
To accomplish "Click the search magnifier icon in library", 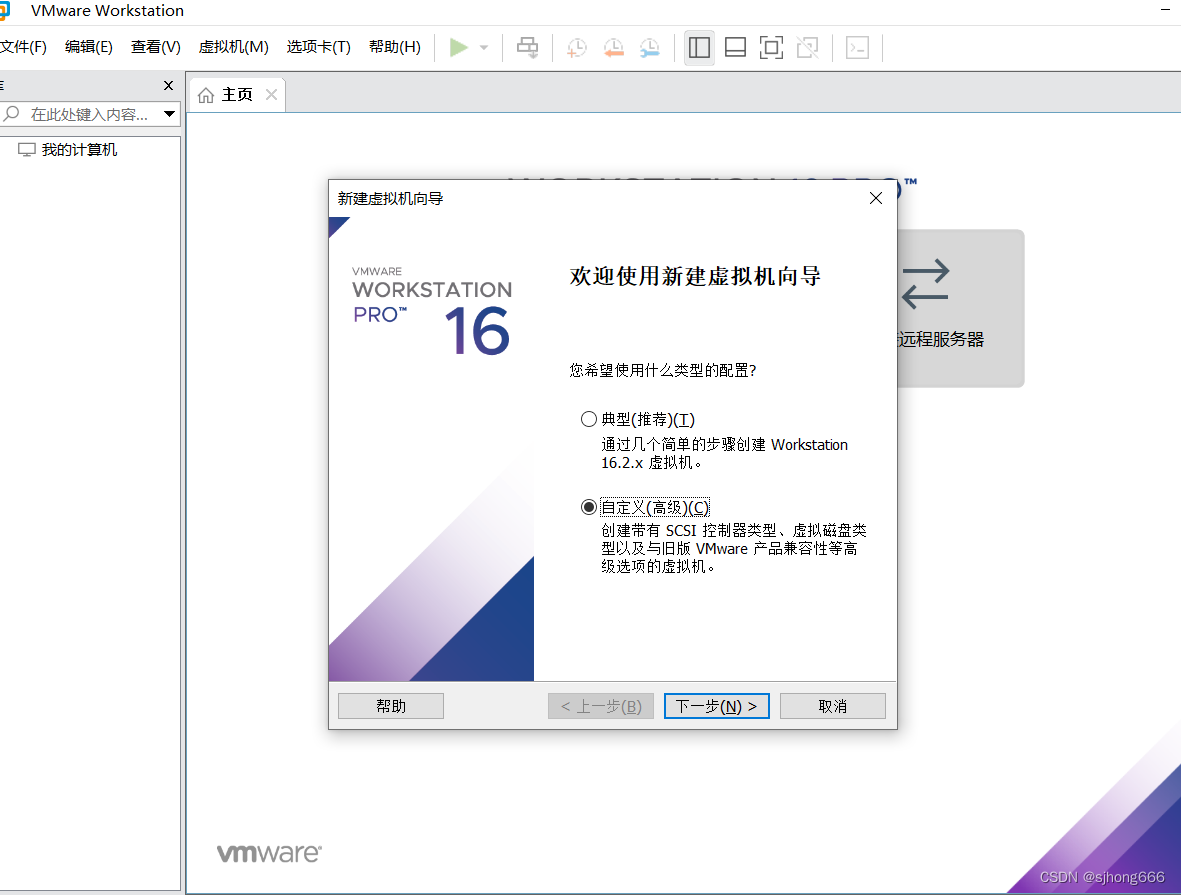I will pyautogui.click(x=11, y=114).
